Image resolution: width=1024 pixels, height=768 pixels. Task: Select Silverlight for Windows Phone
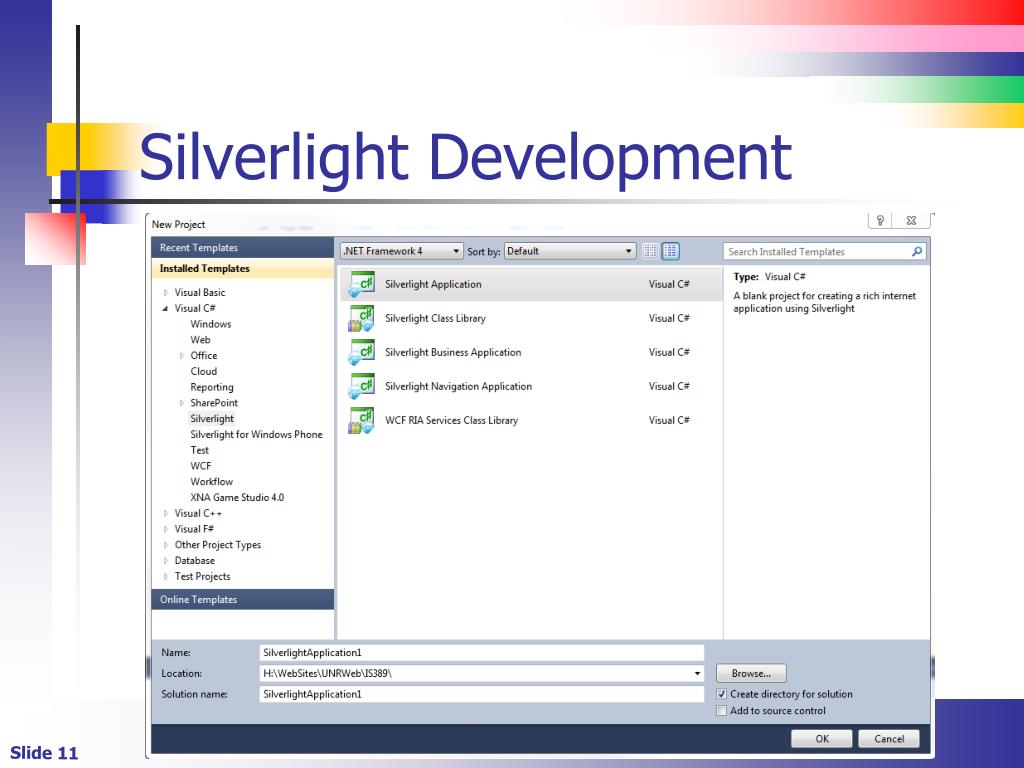click(x=256, y=434)
